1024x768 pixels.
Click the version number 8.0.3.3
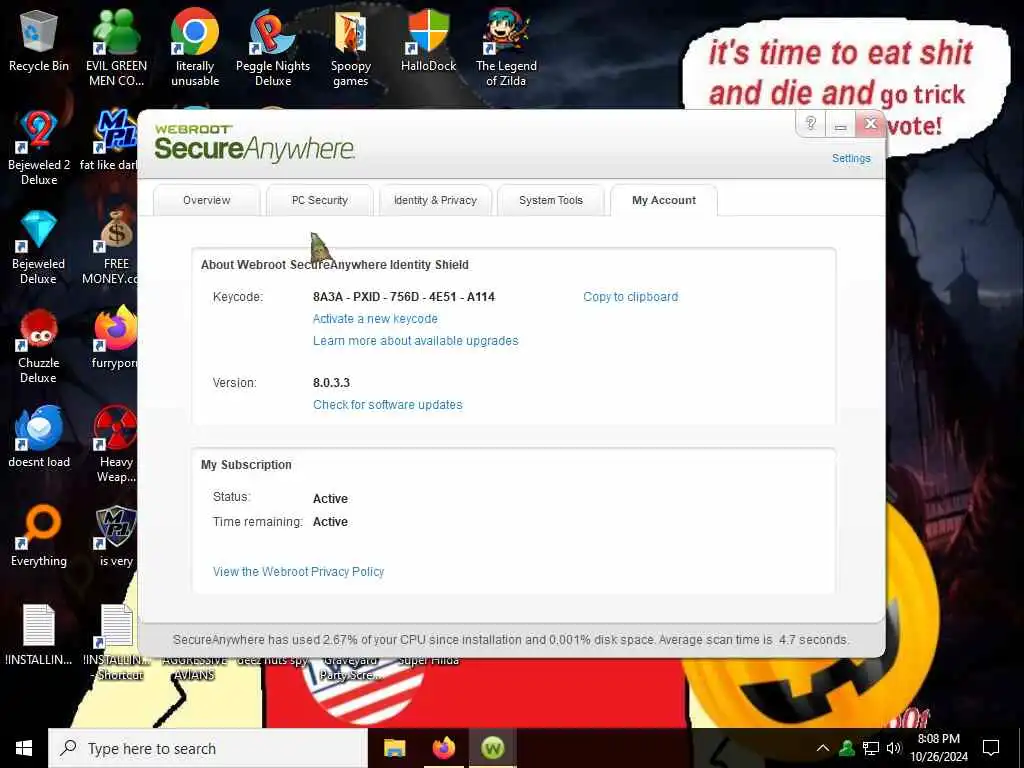pyautogui.click(x=331, y=383)
